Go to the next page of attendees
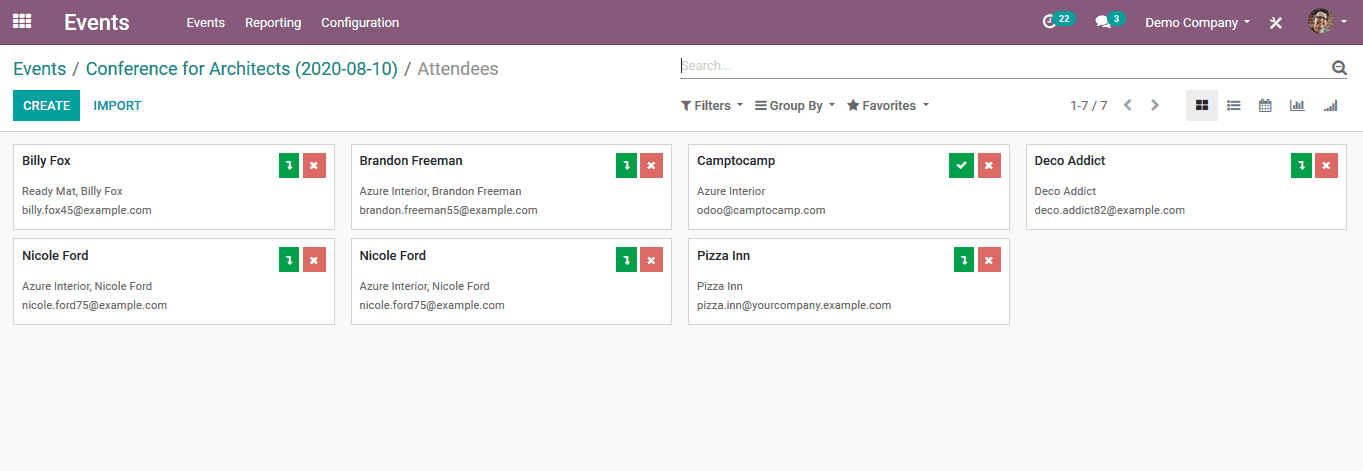 [x=1155, y=105]
